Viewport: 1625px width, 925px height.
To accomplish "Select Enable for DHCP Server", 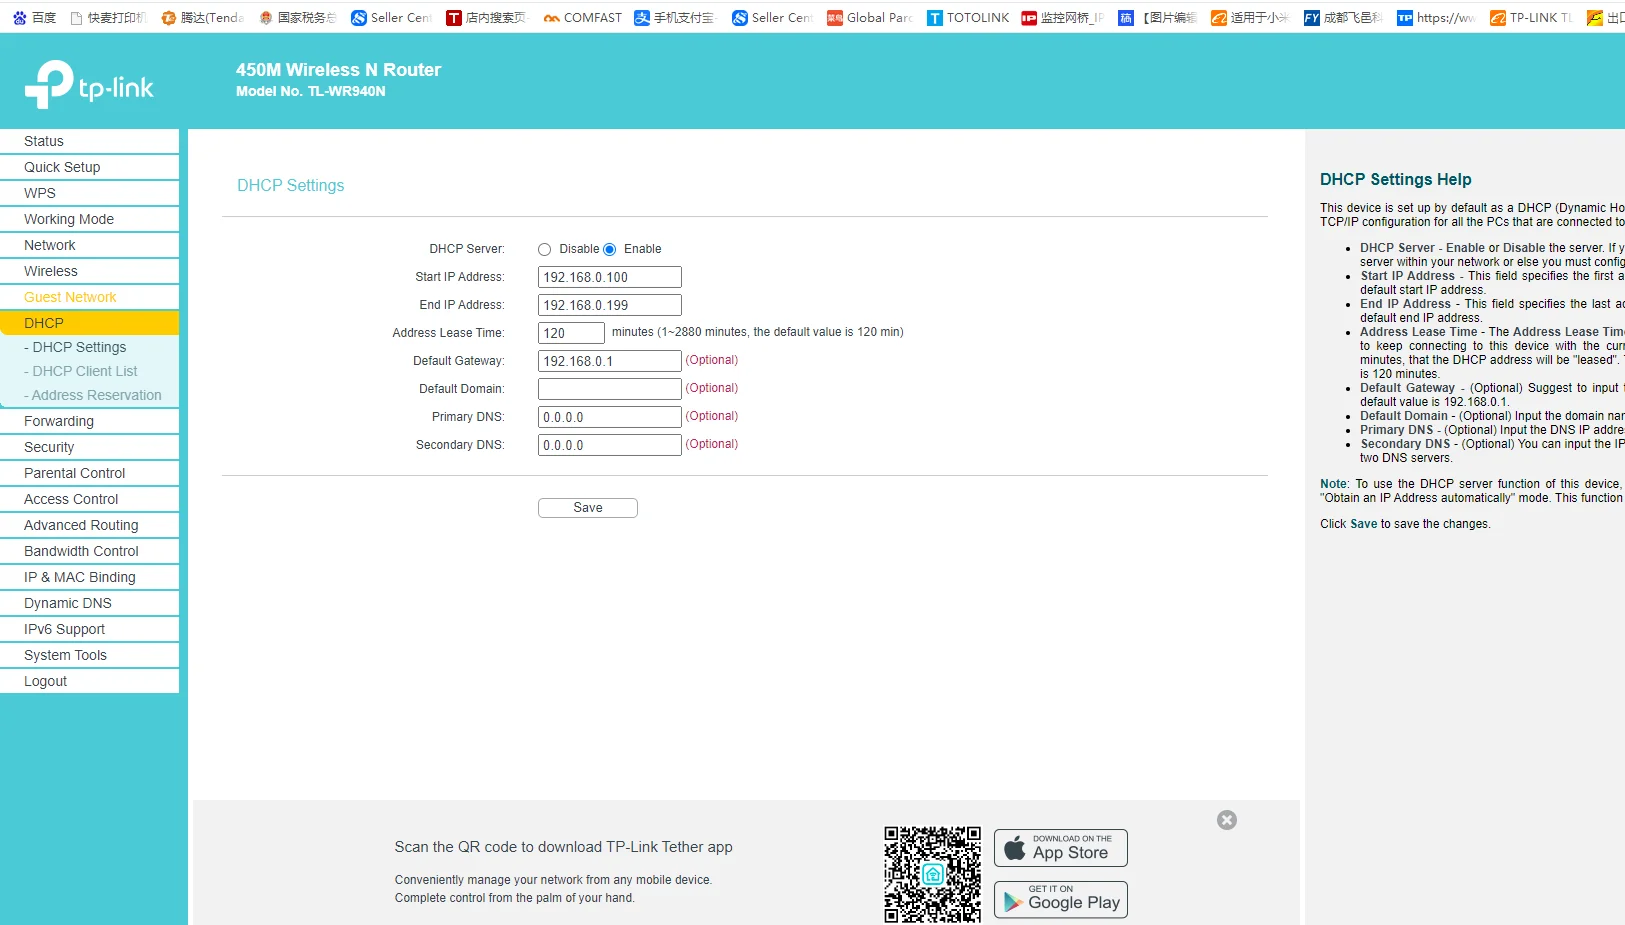I will (x=610, y=250).
